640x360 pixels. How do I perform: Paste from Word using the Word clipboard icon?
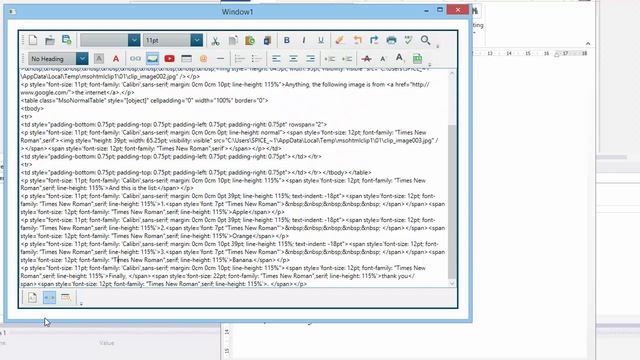[x=267, y=40]
